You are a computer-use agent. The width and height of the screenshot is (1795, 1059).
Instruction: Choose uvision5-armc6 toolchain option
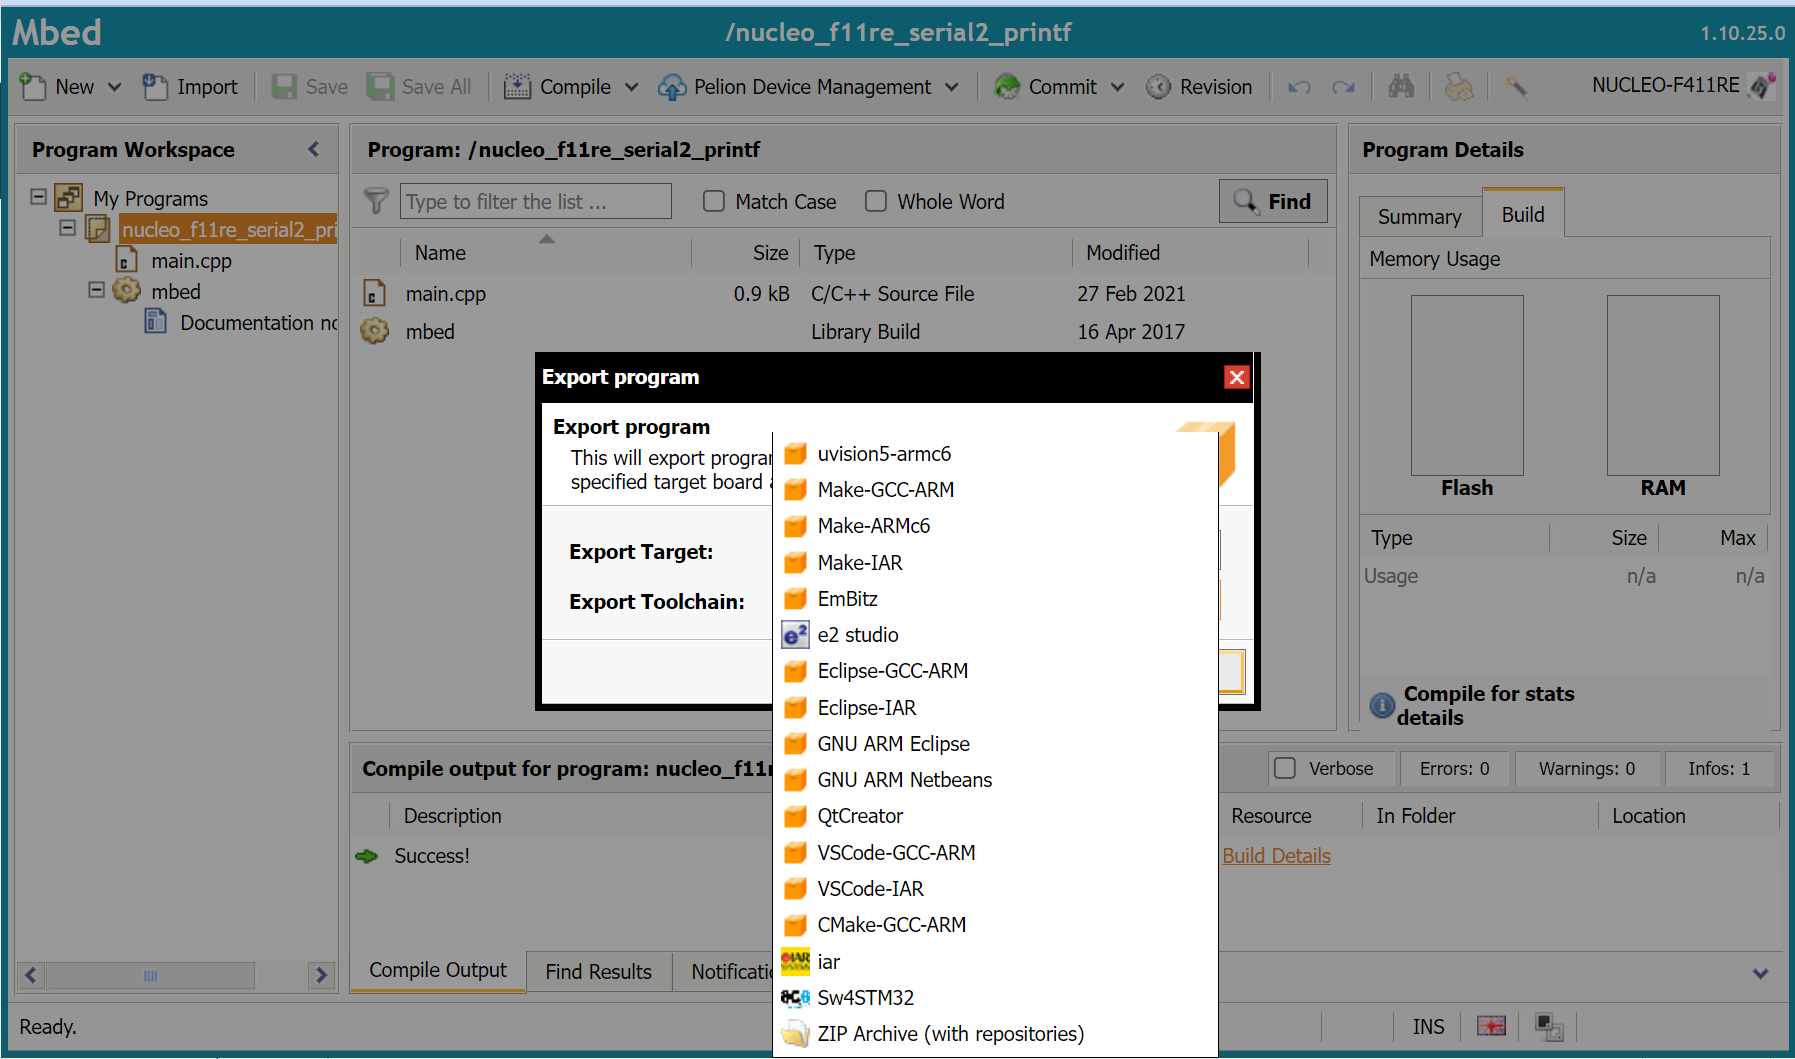996,454
